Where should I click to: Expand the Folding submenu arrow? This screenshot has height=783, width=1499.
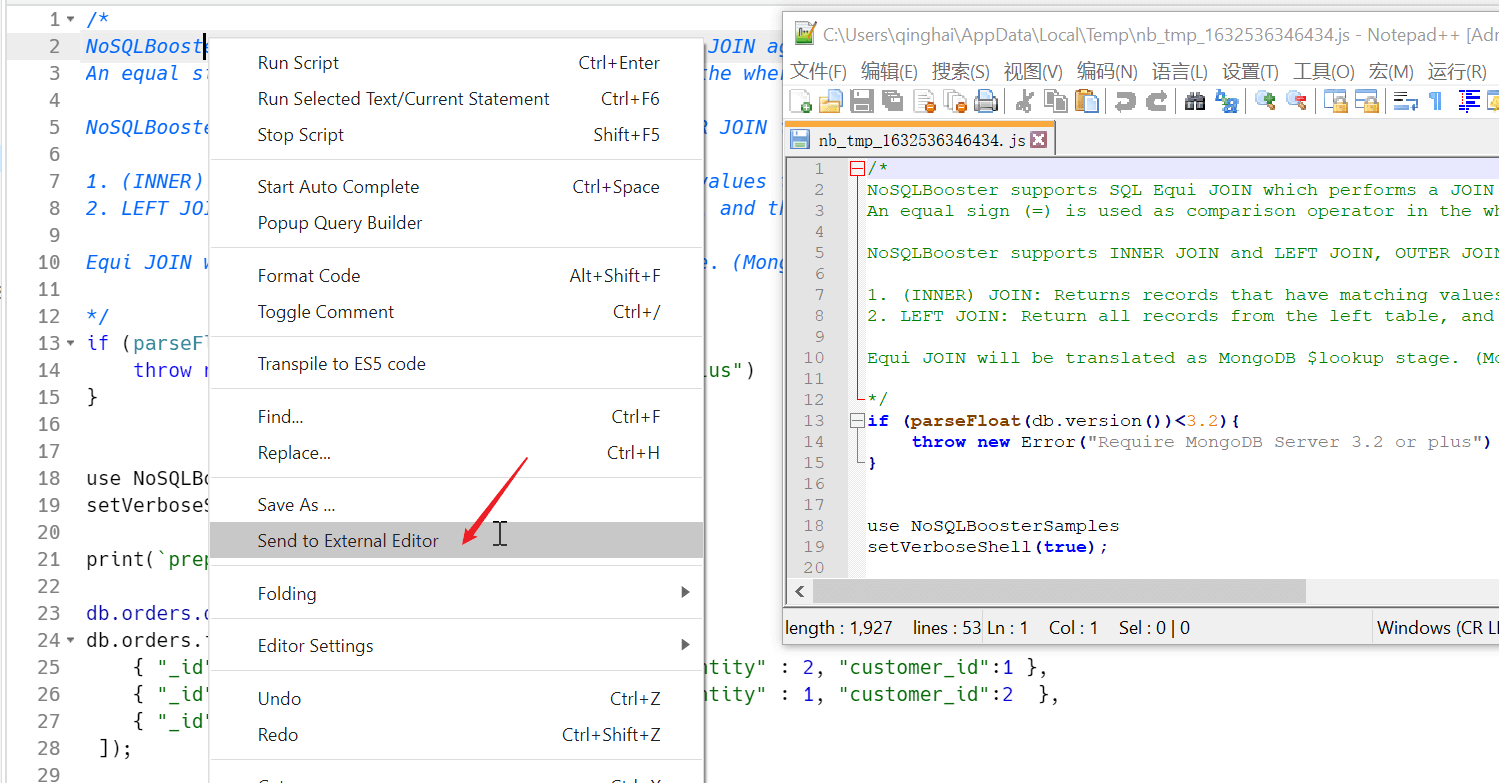tap(685, 593)
